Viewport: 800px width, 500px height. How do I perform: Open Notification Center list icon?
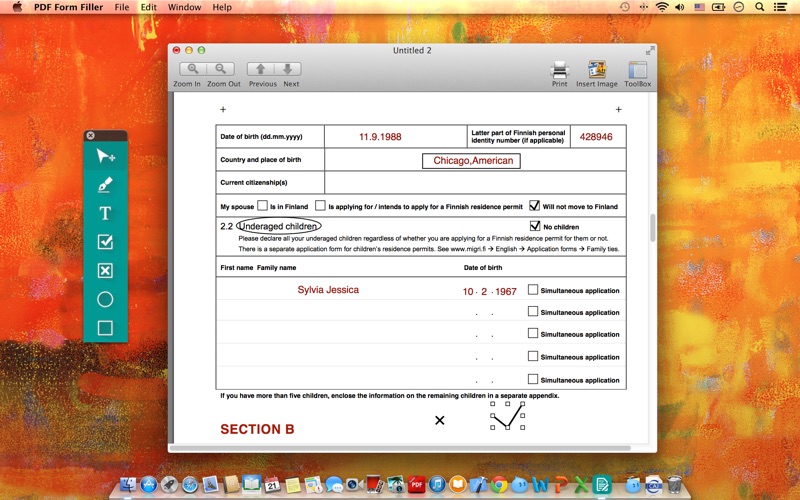(780, 7)
